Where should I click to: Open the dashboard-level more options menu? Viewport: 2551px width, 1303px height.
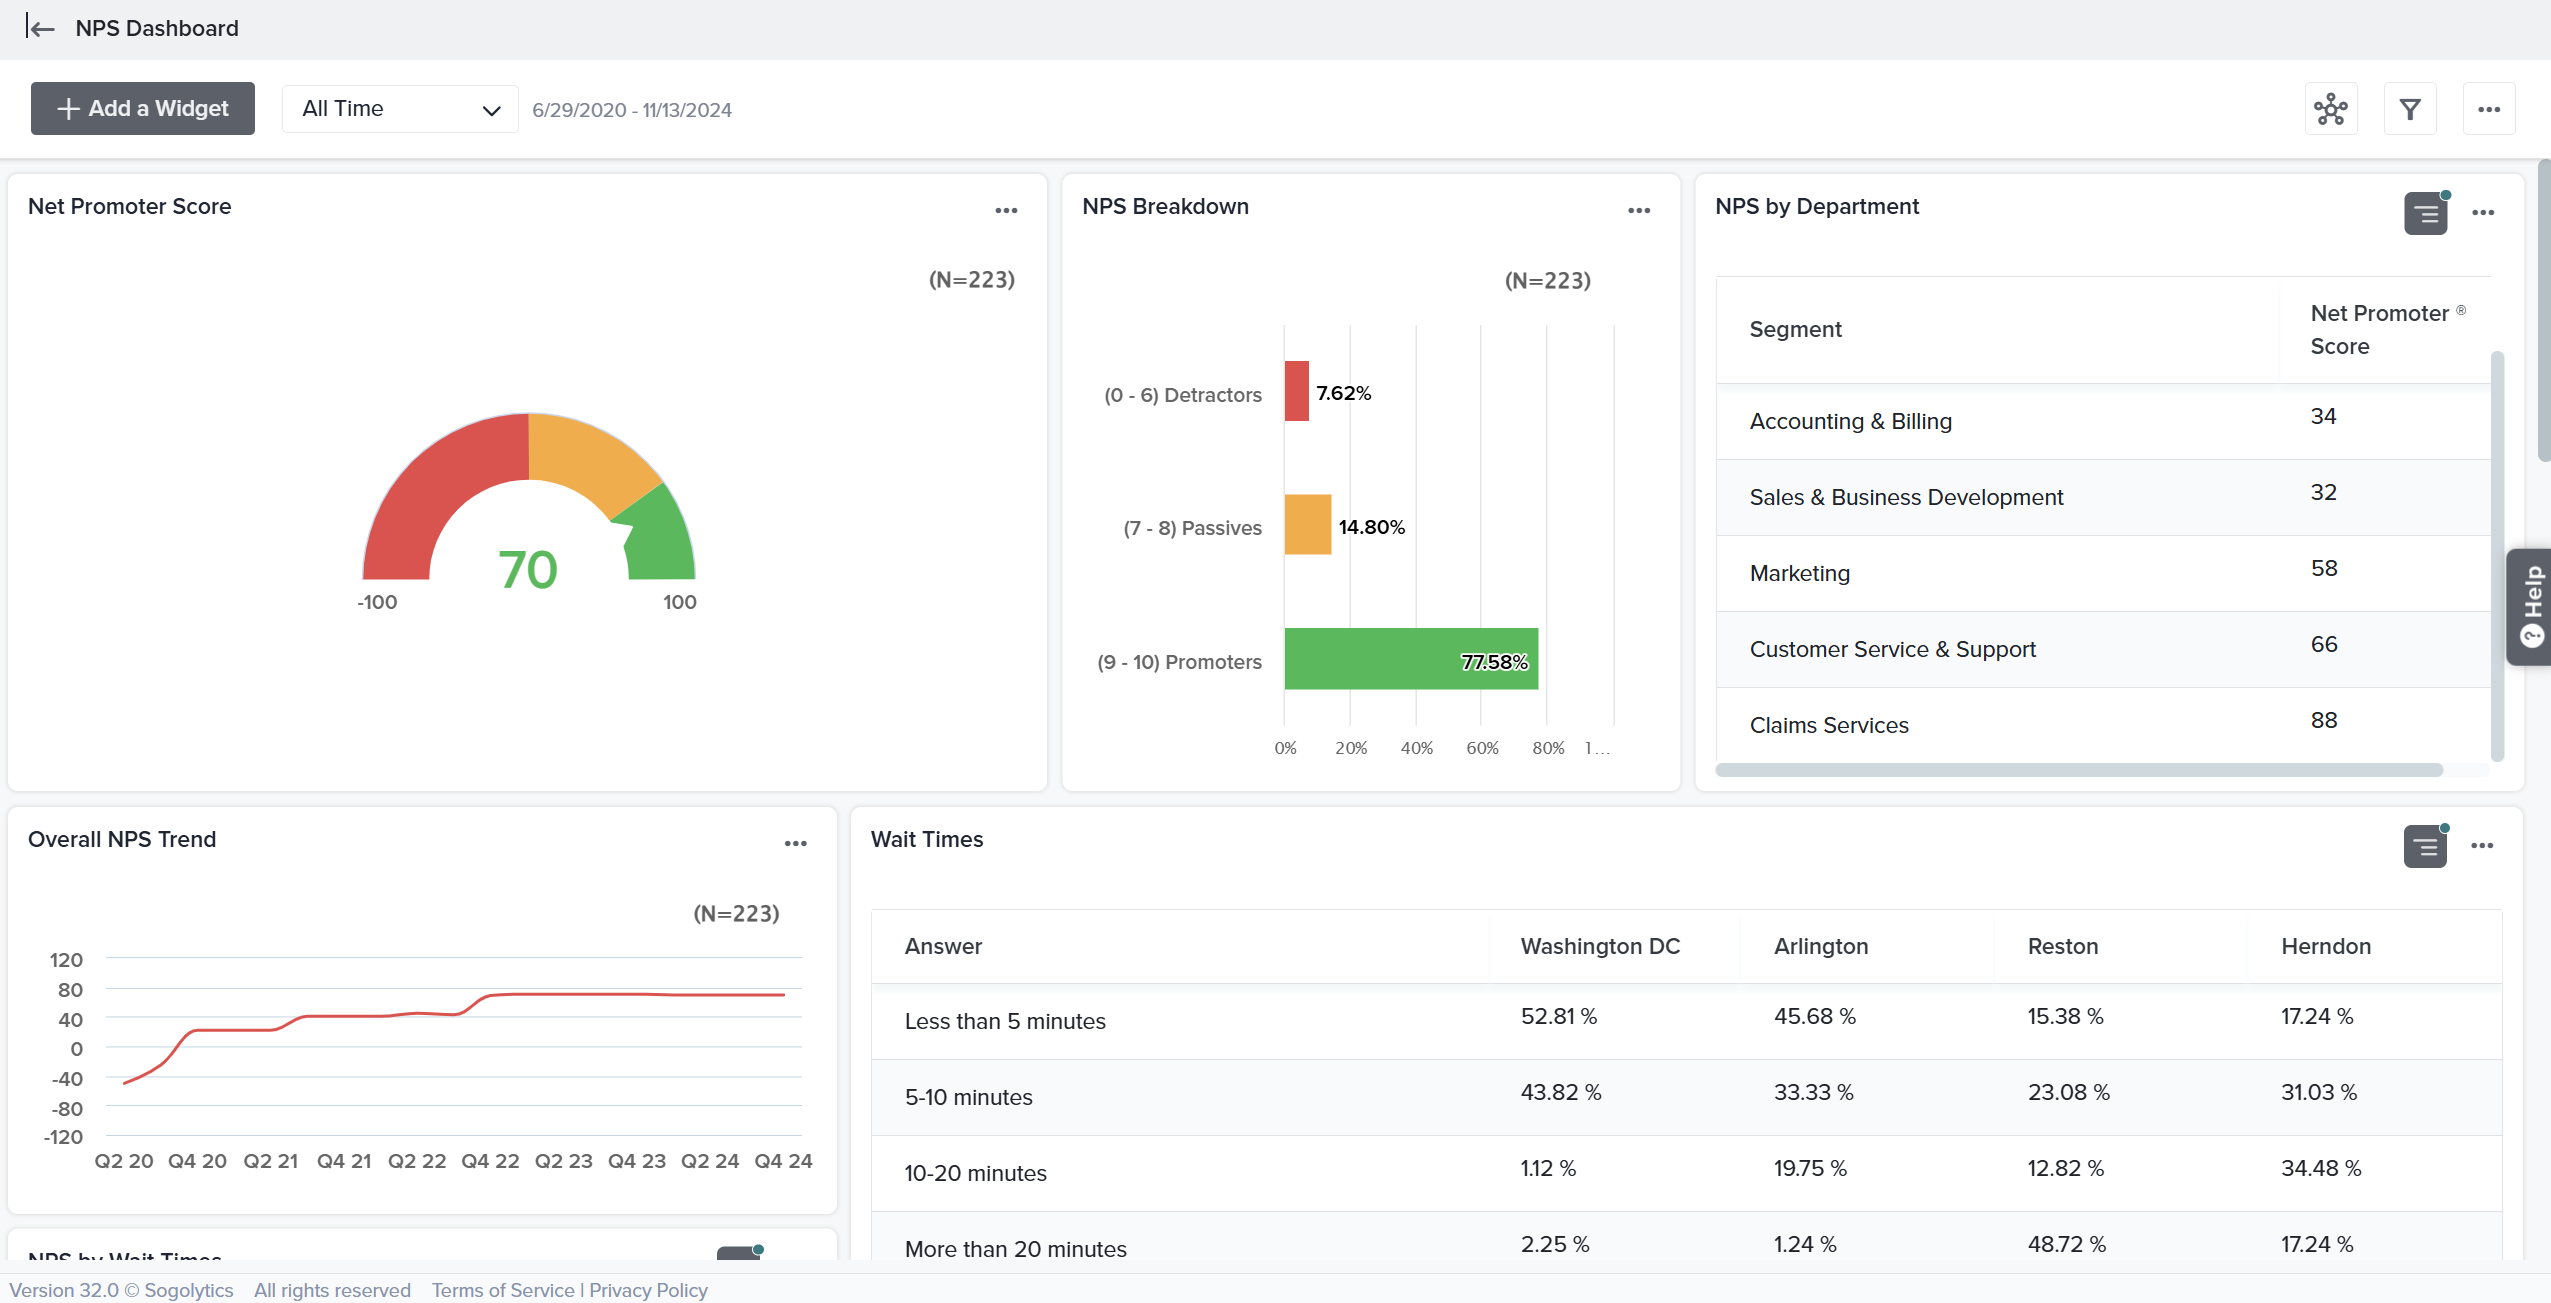pos(2490,108)
